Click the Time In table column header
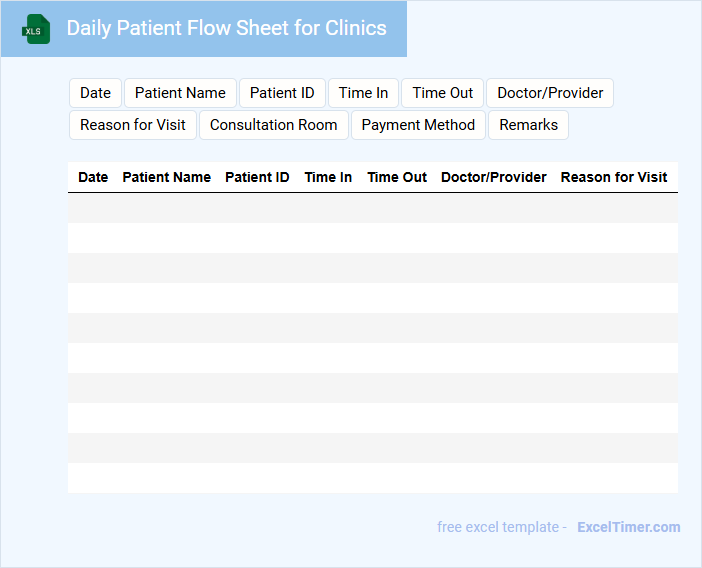Screen dimensions: 702x568 pyautogui.click(x=328, y=177)
